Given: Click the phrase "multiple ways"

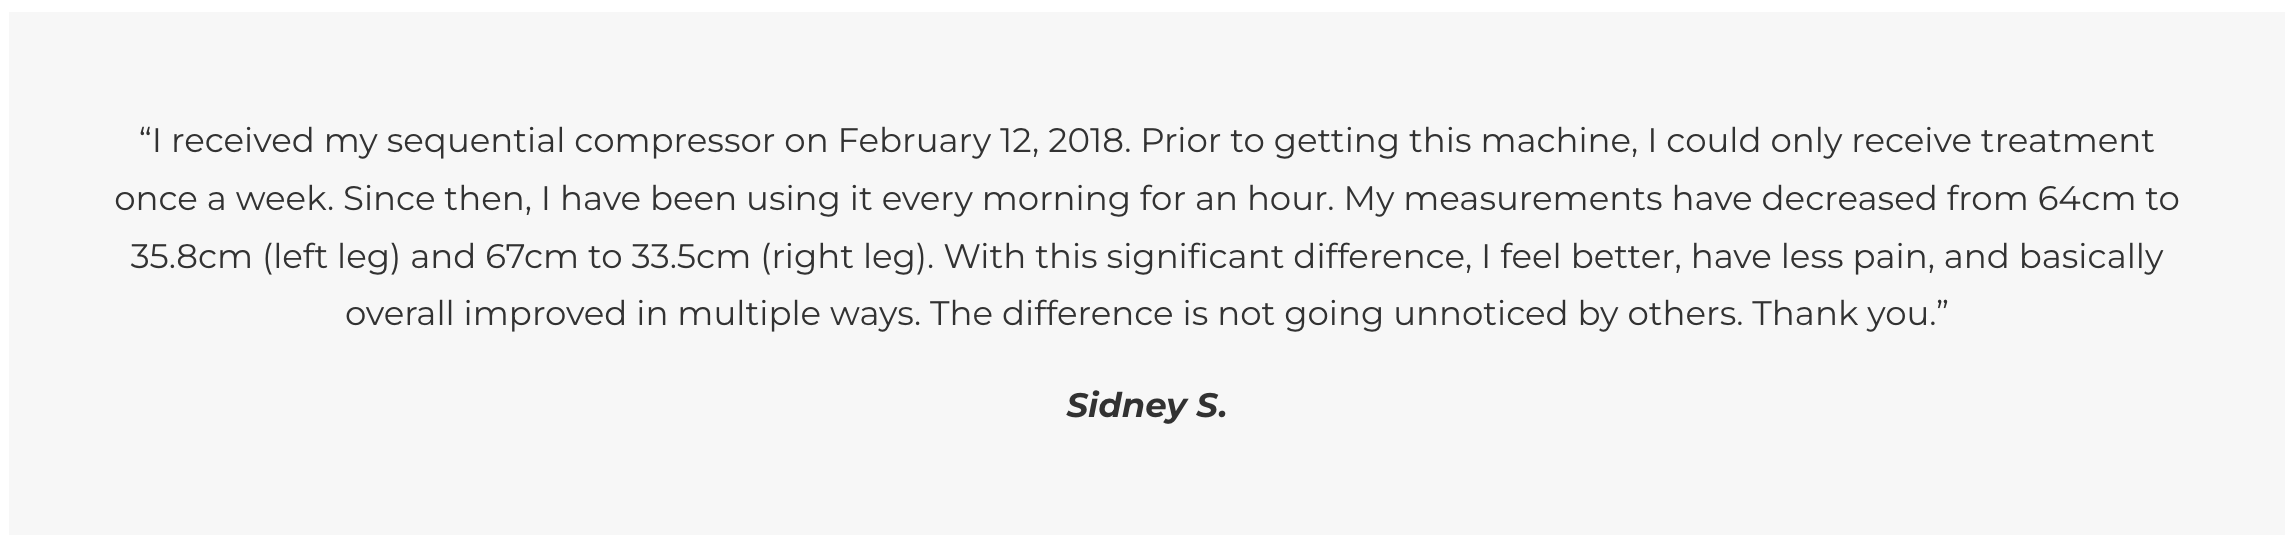Looking at the screenshot, I should 798,314.
